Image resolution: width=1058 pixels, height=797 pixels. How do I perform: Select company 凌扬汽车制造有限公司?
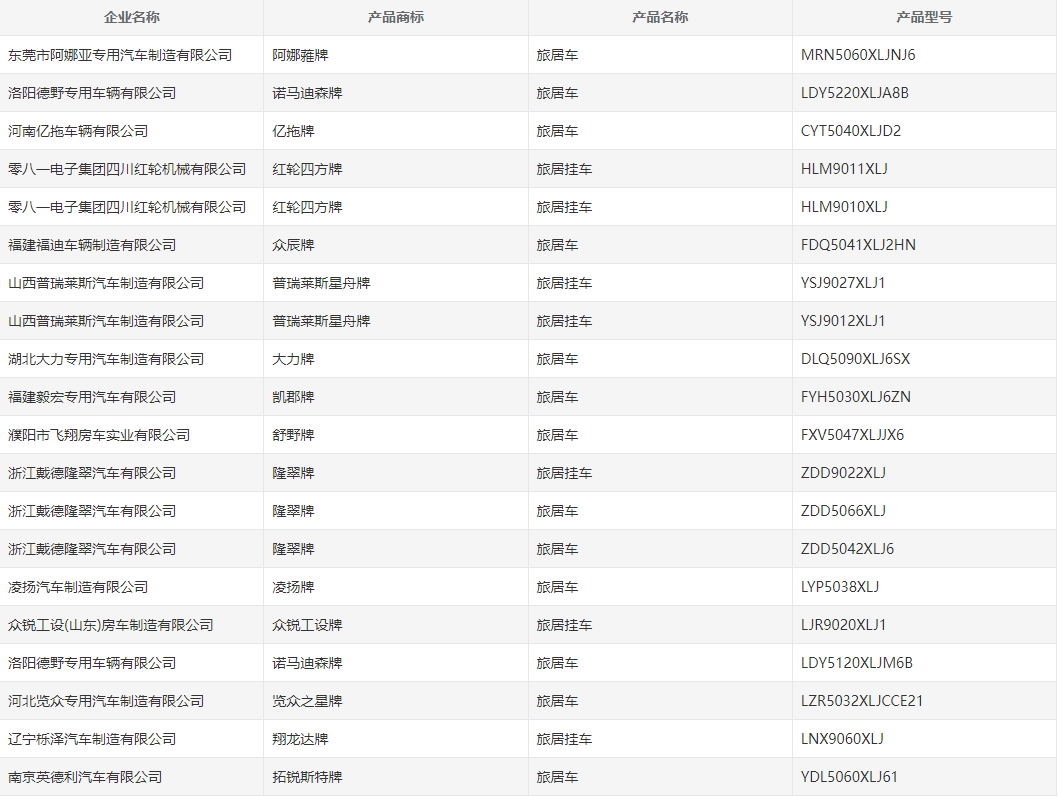(78, 587)
